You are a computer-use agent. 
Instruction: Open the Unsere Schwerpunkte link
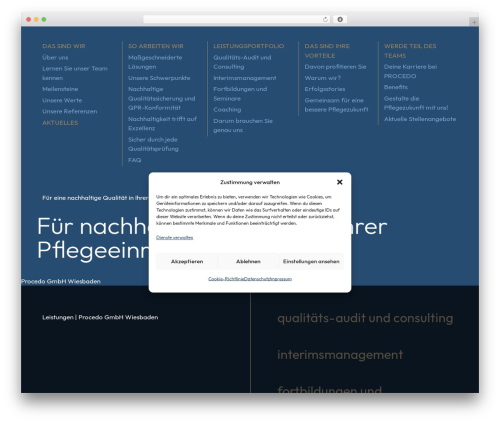pos(159,78)
